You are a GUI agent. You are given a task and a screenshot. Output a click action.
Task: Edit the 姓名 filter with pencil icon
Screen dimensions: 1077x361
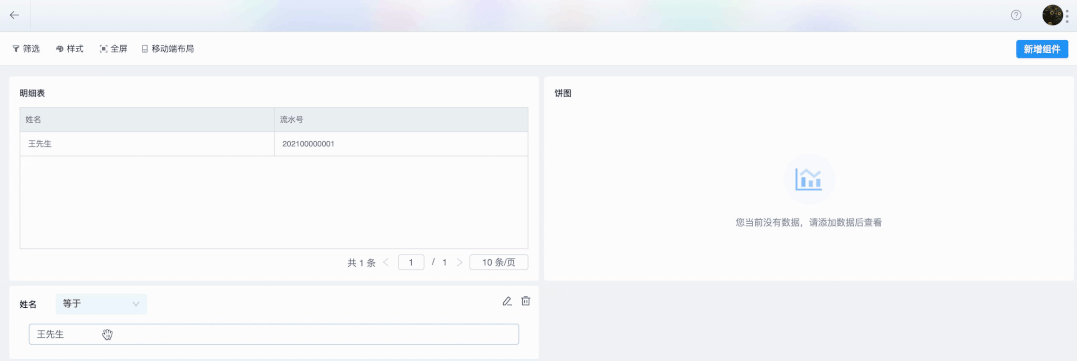click(507, 301)
